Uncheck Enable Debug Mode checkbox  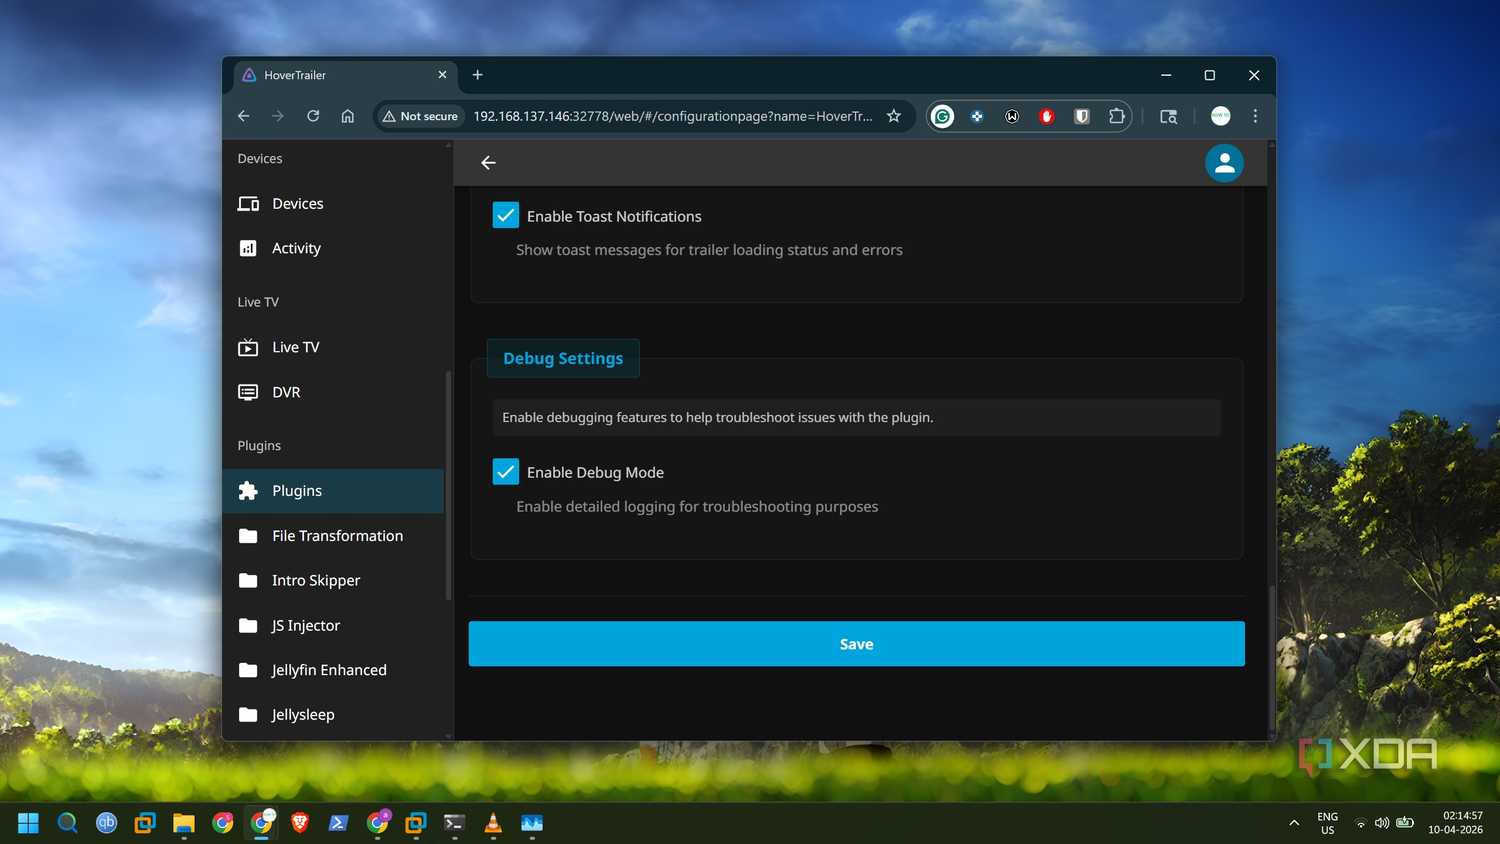(x=506, y=471)
